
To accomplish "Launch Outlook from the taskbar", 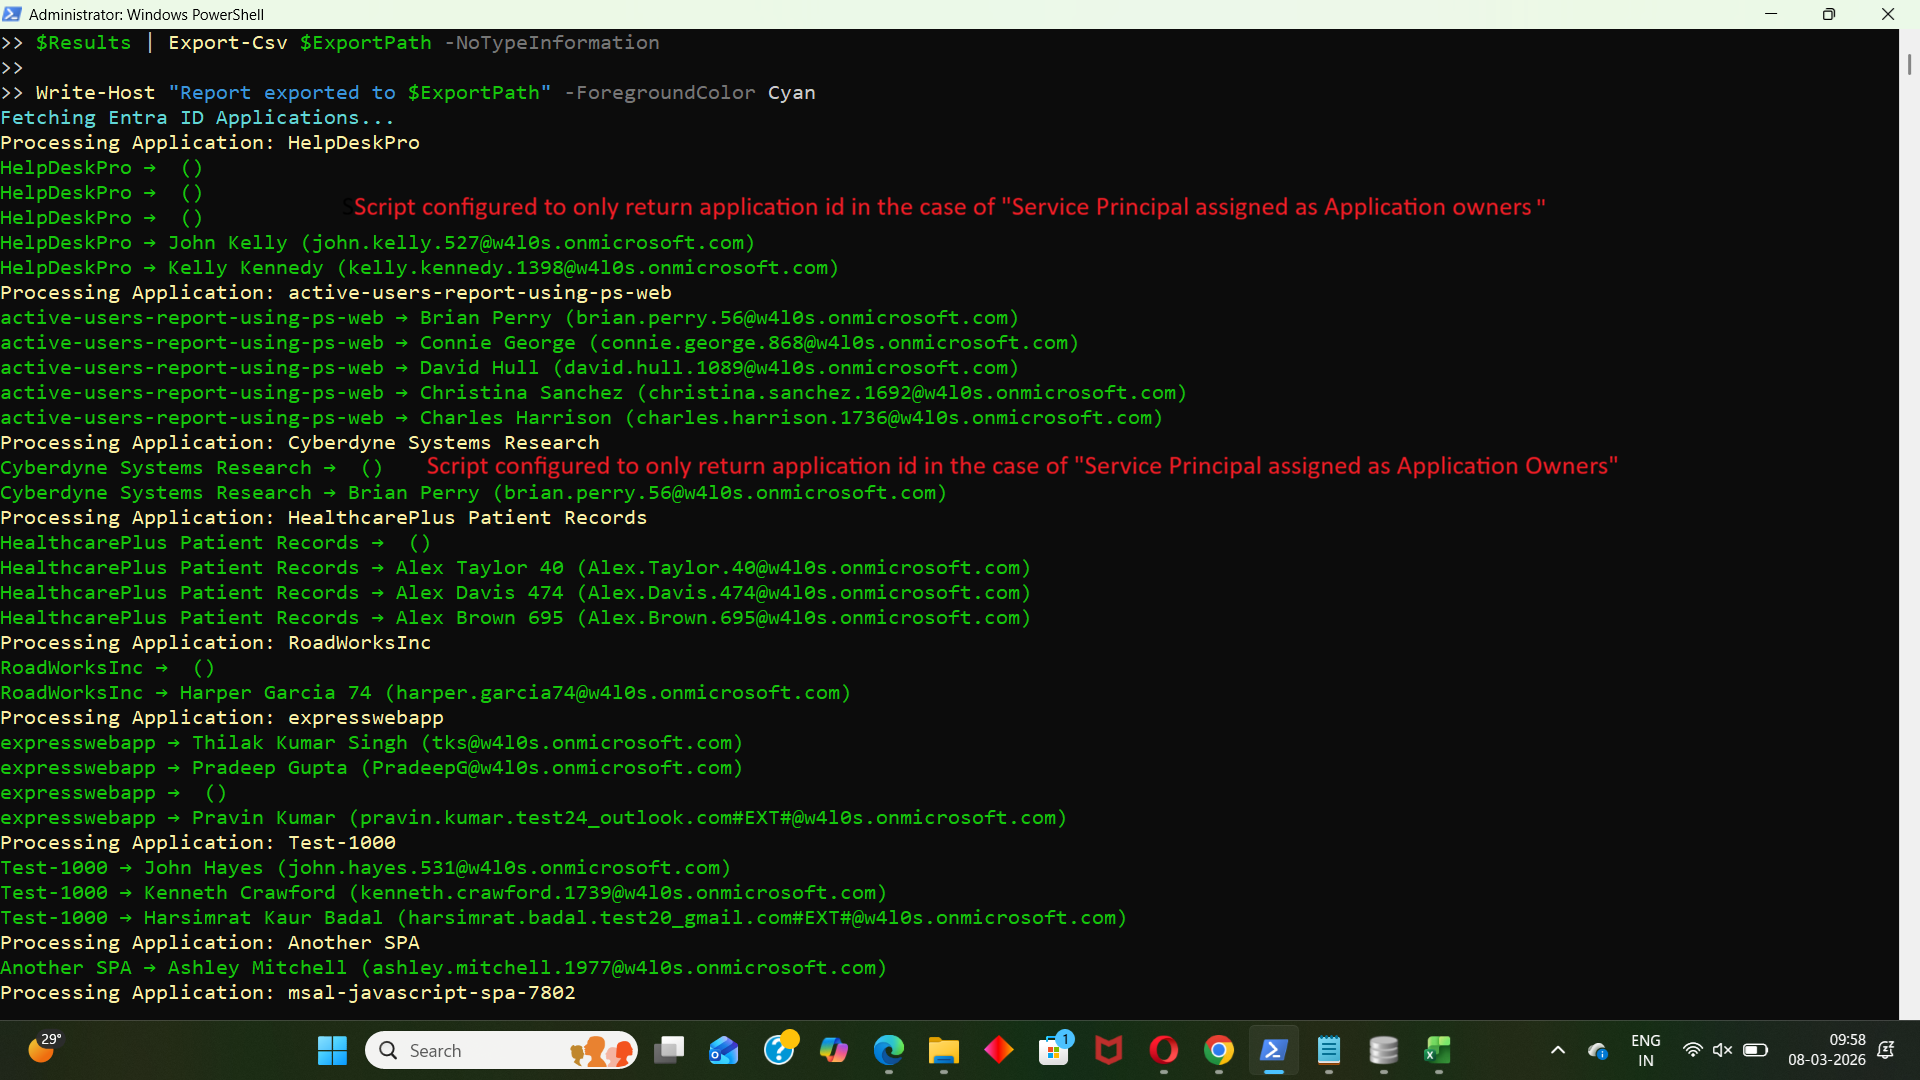I will point(723,1050).
